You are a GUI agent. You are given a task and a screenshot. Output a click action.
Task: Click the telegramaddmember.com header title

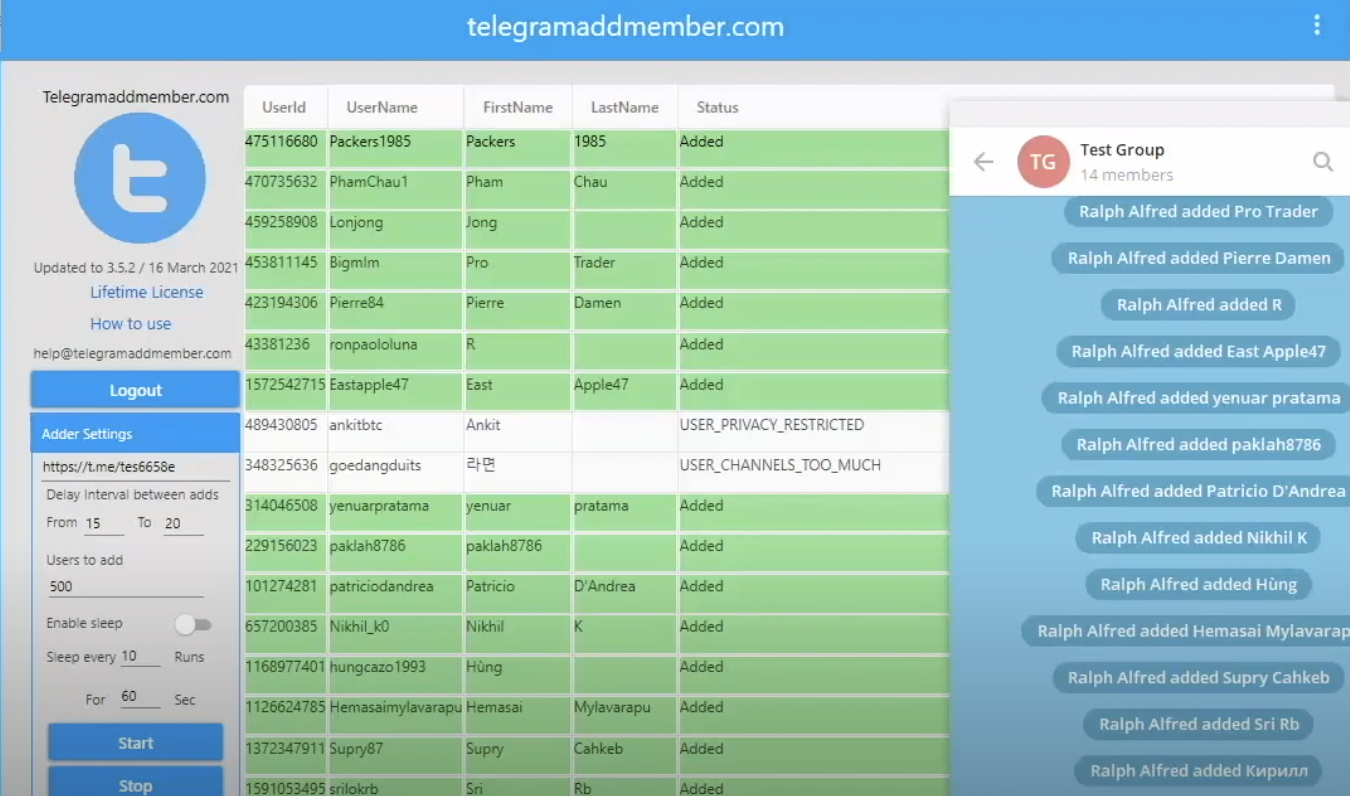coord(625,27)
